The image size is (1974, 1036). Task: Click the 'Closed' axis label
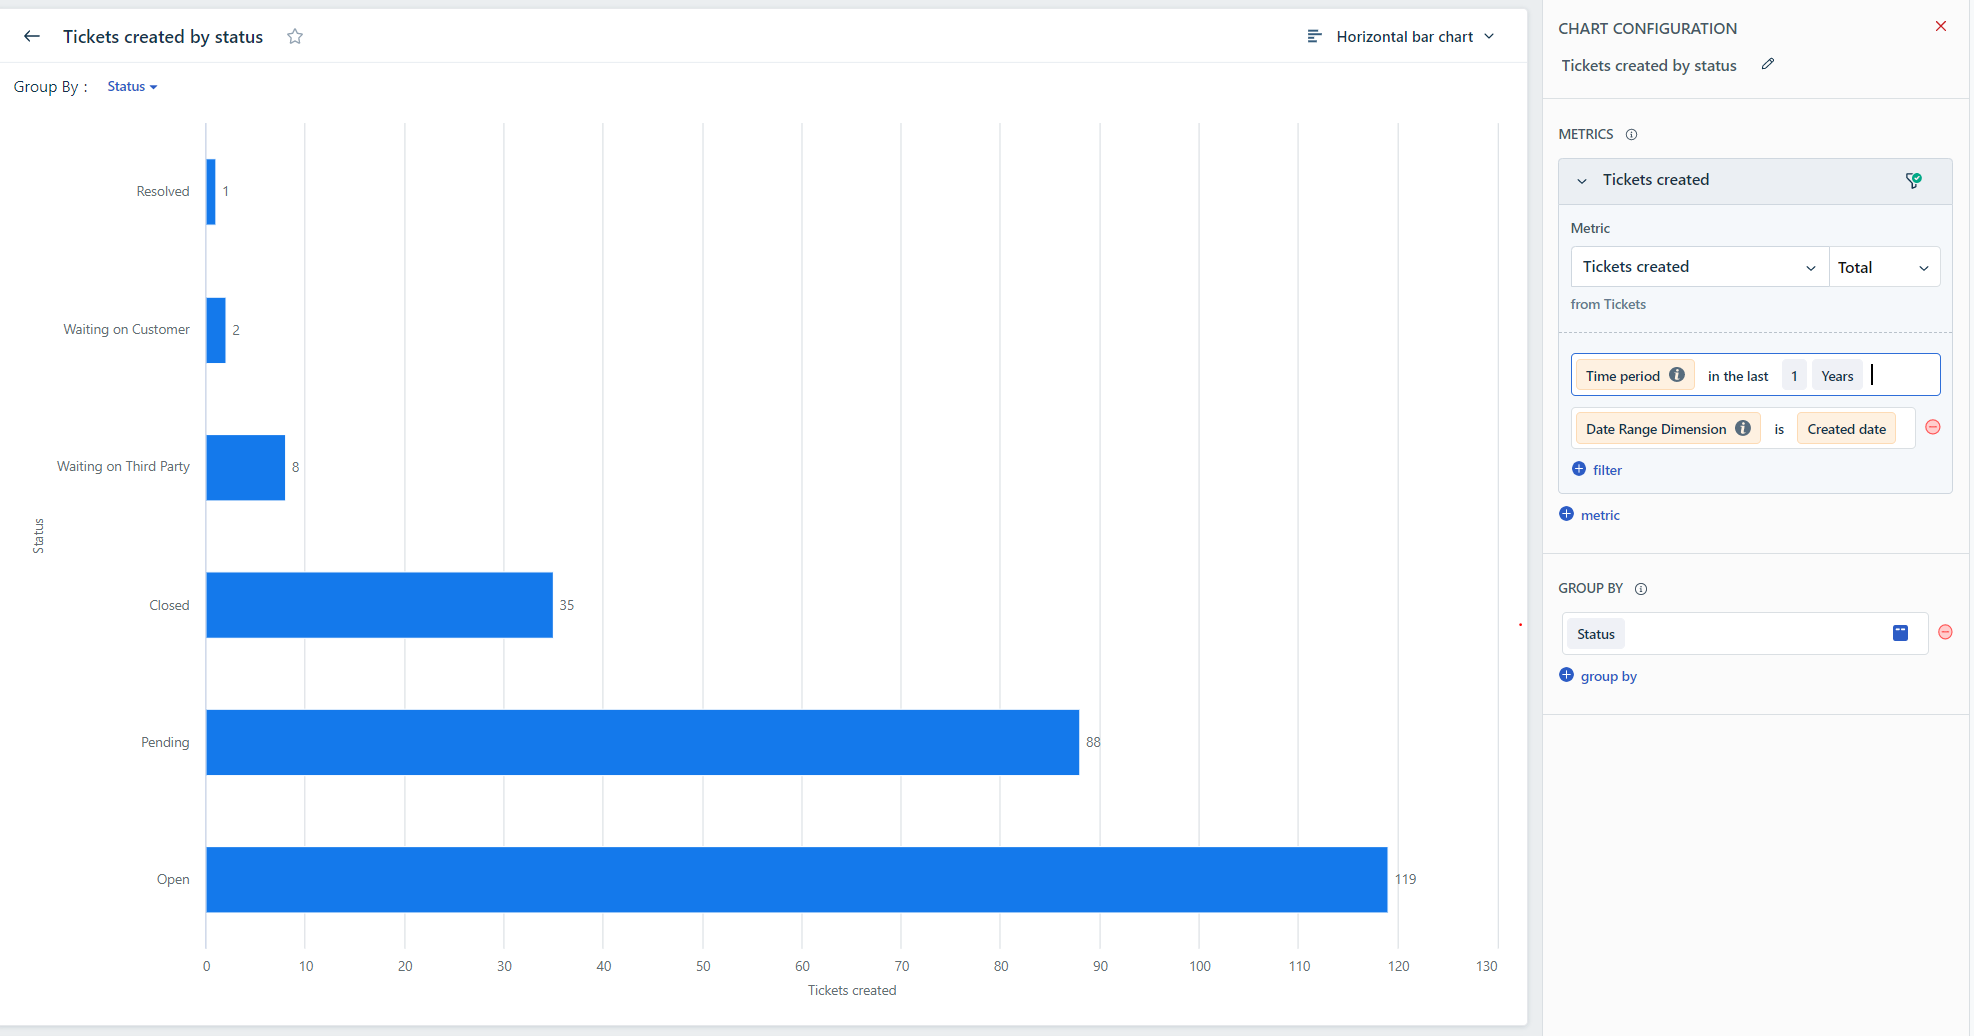(169, 605)
